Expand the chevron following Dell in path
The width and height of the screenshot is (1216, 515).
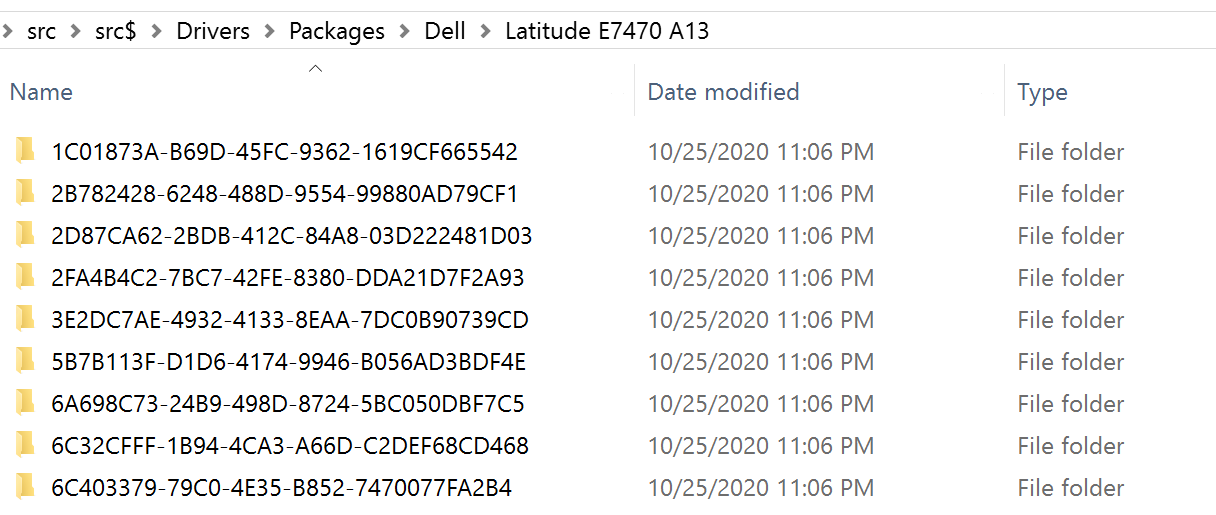(x=485, y=32)
